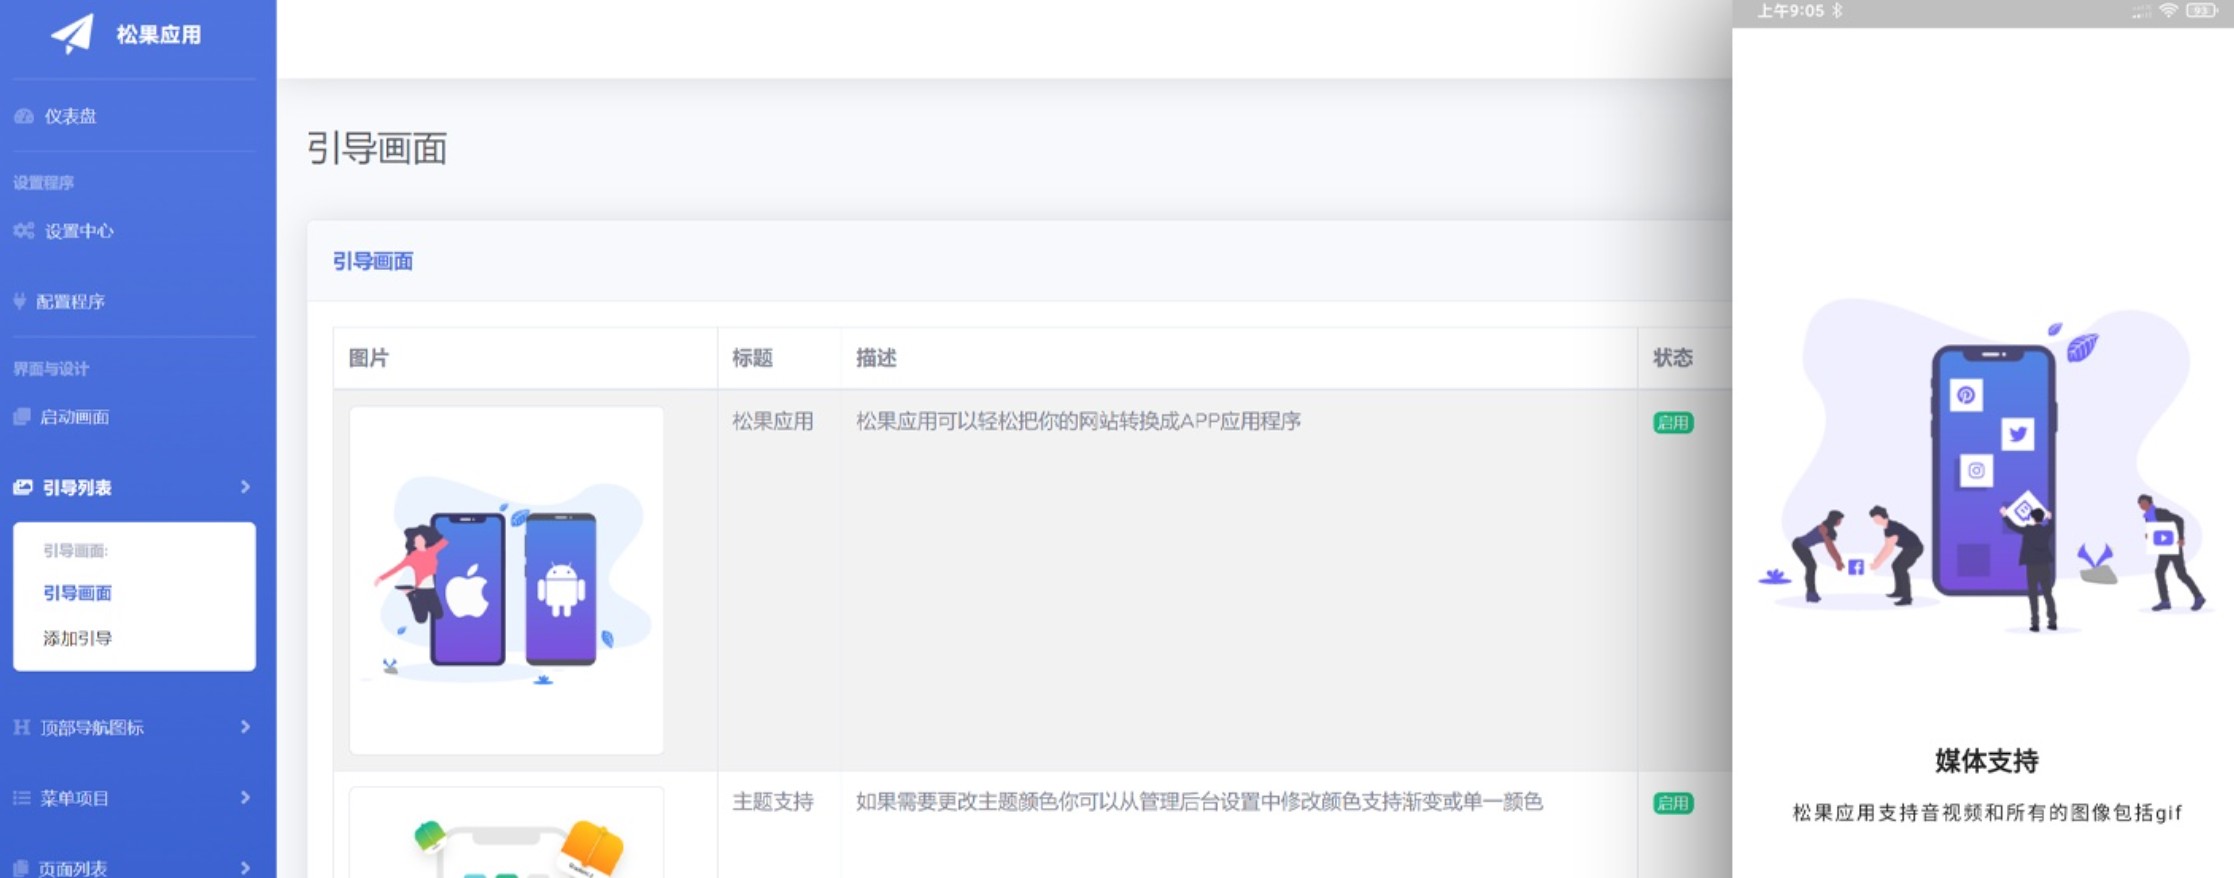The width and height of the screenshot is (2234, 878).
Task: Open the iOS Android phones thumbnail
Action: click(506, 580)
